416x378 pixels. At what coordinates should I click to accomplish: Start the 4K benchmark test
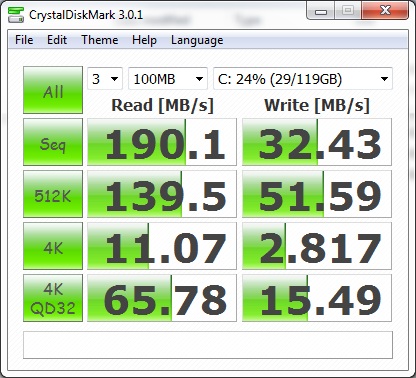point(53,246)
